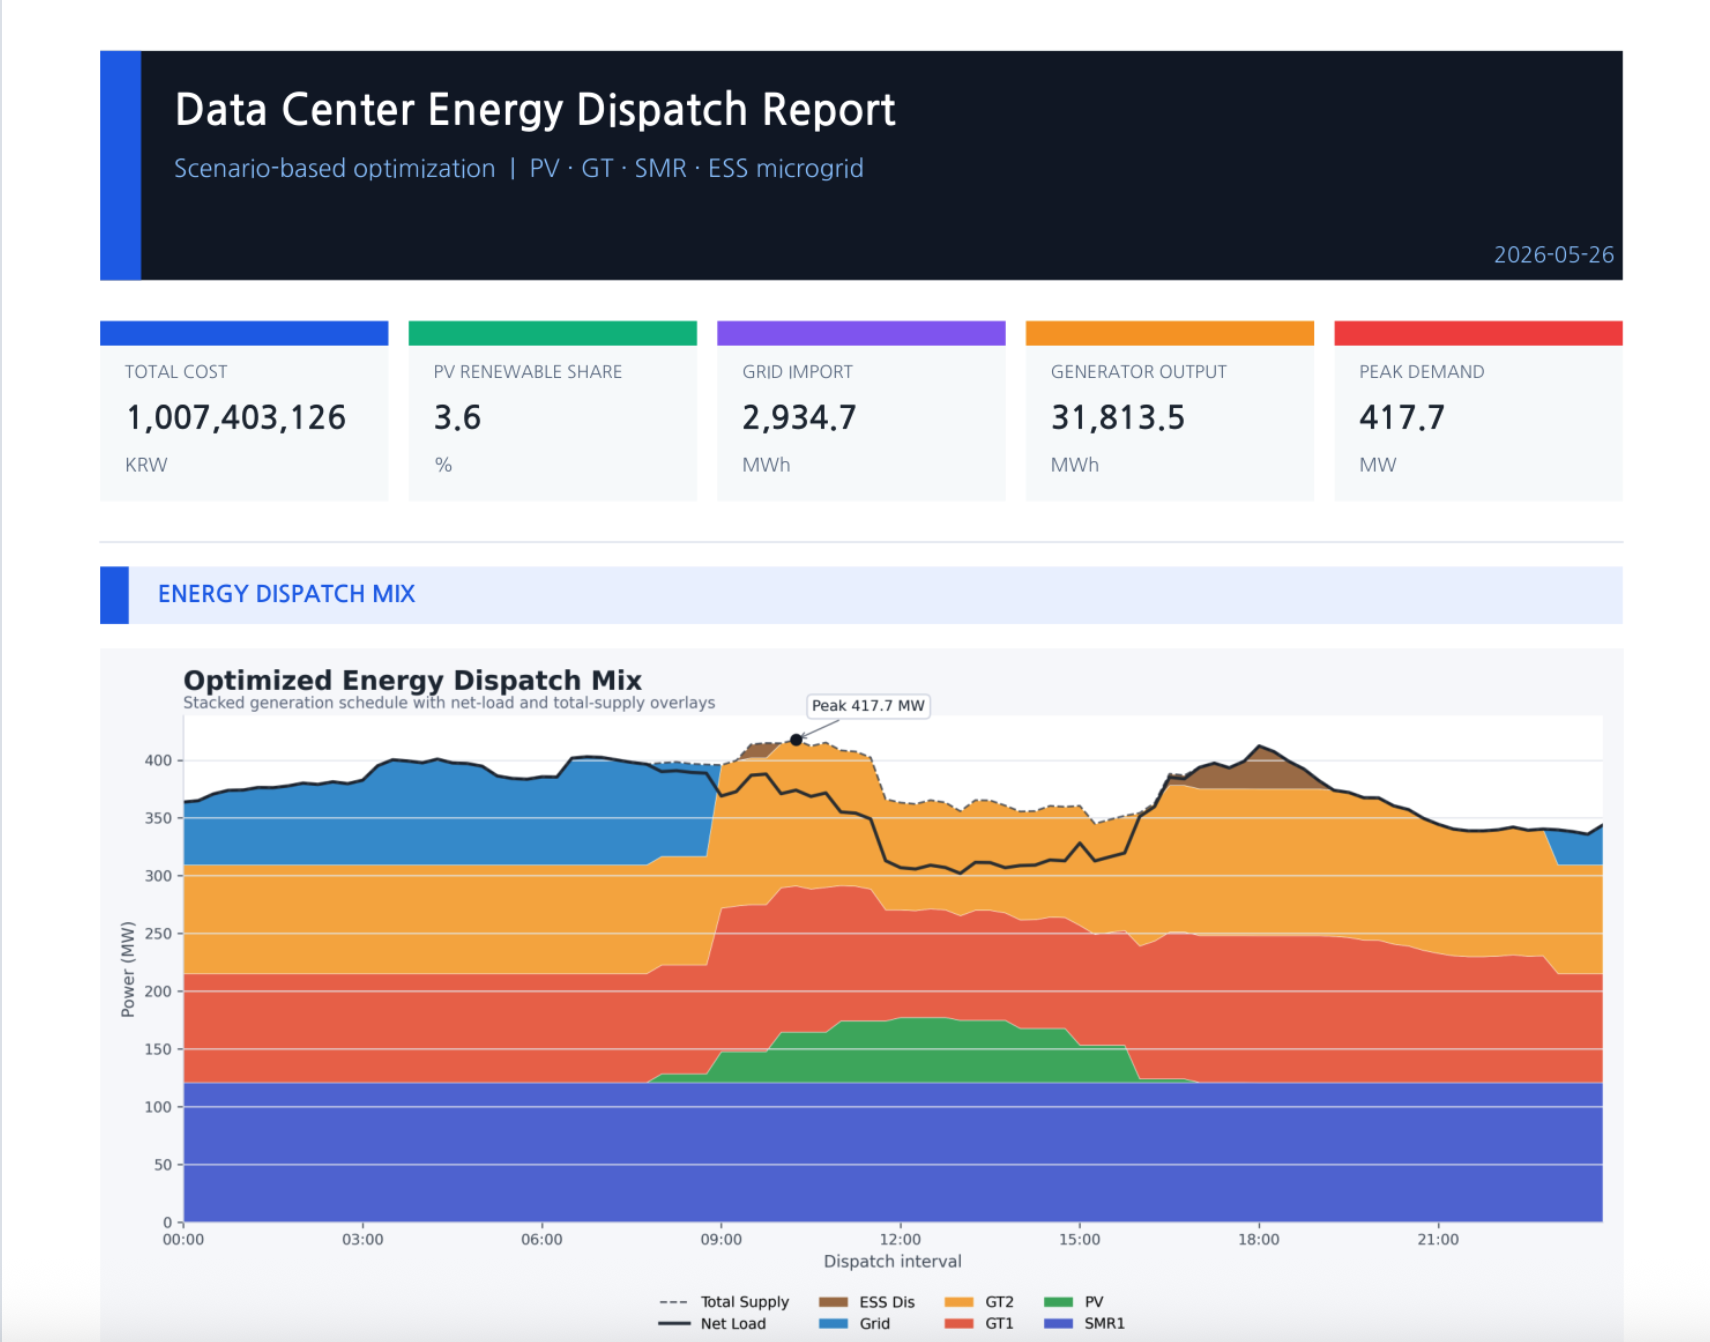Click the "Data Center Energy Dispatch Report" title
The image size is (1710, 1342).
pos(535,110)
